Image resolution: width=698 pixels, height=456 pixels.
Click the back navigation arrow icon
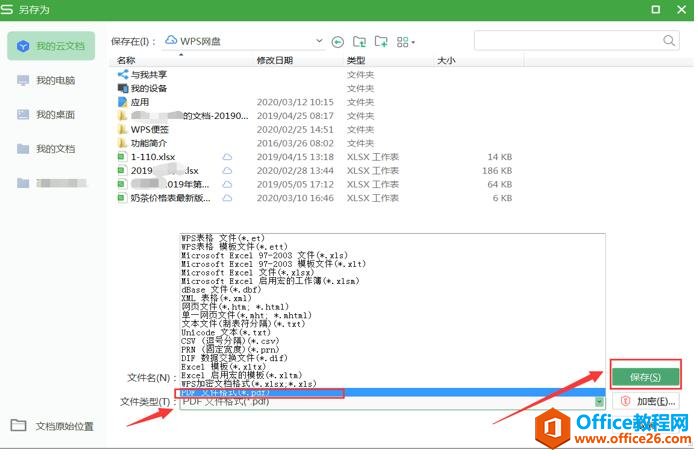tap(338, 42)
